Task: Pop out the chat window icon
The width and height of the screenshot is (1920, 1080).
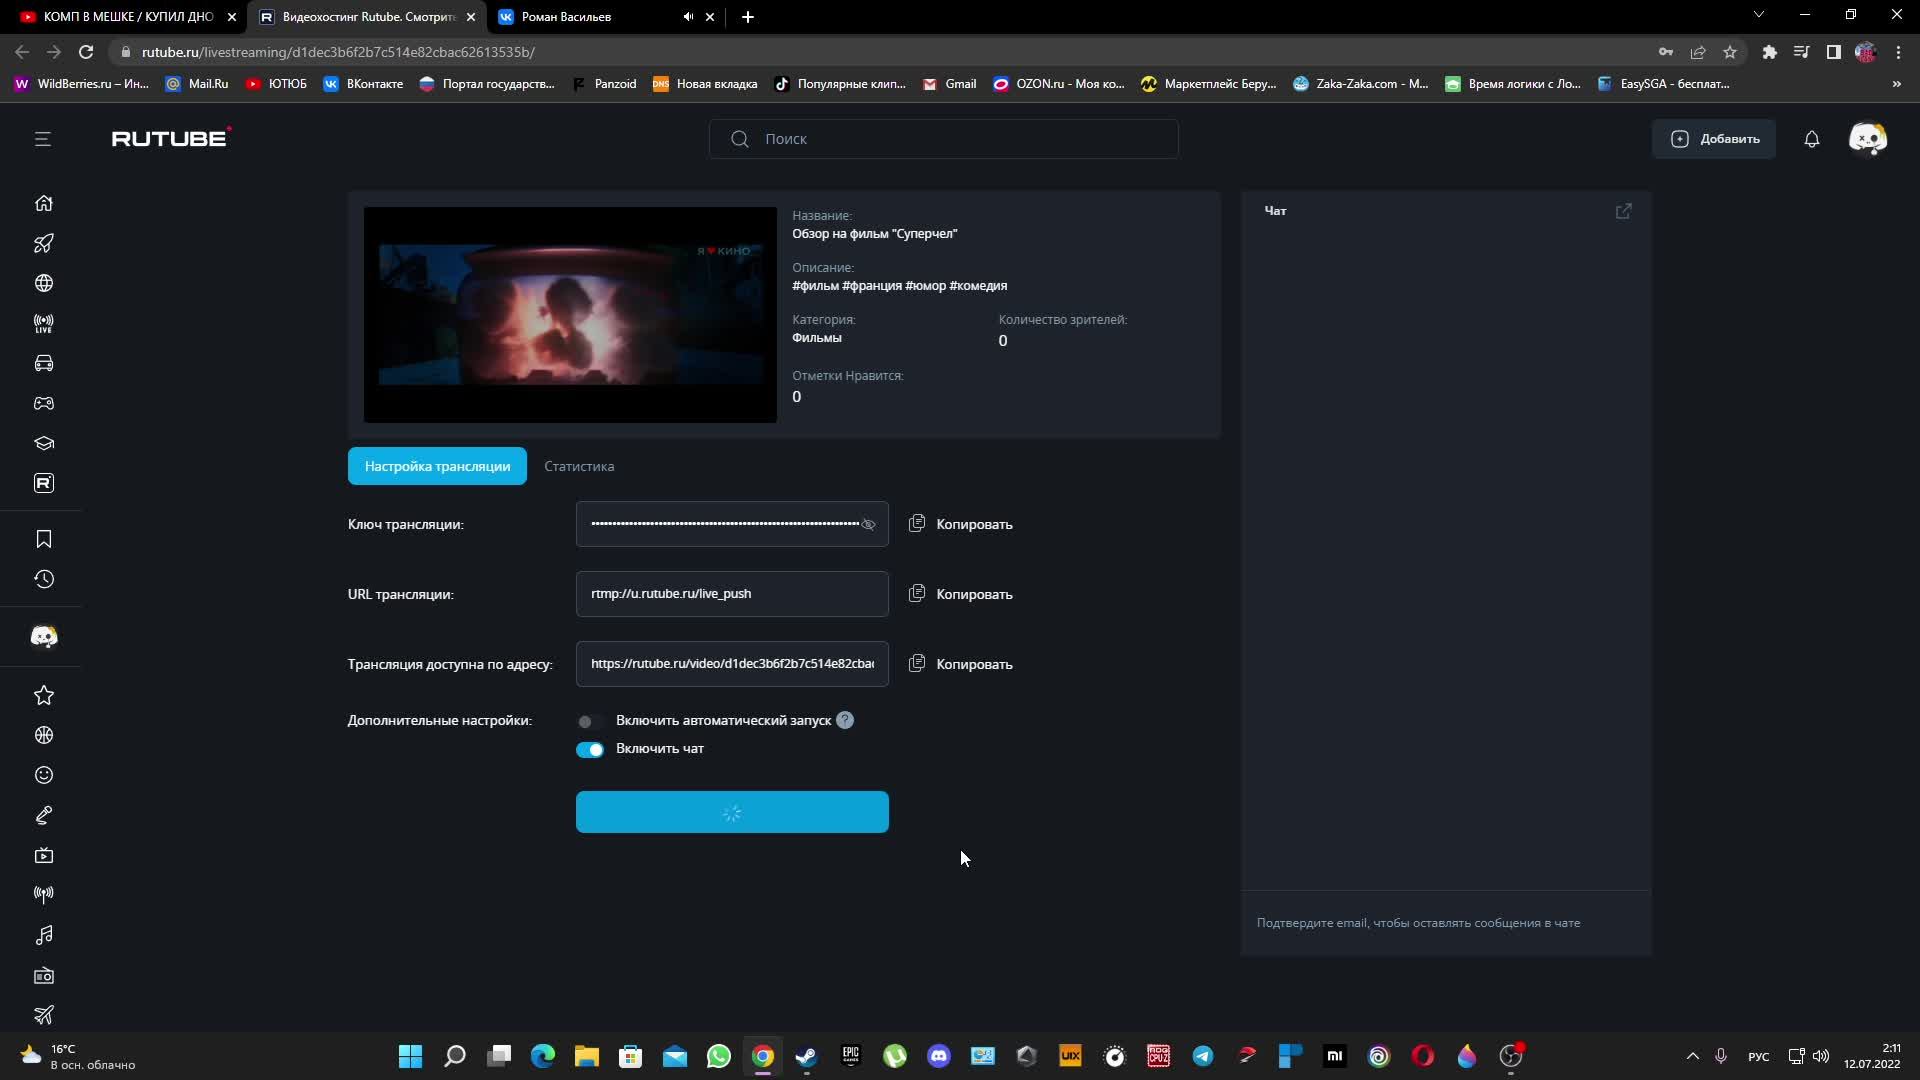Action: (x=1623, y=211)
